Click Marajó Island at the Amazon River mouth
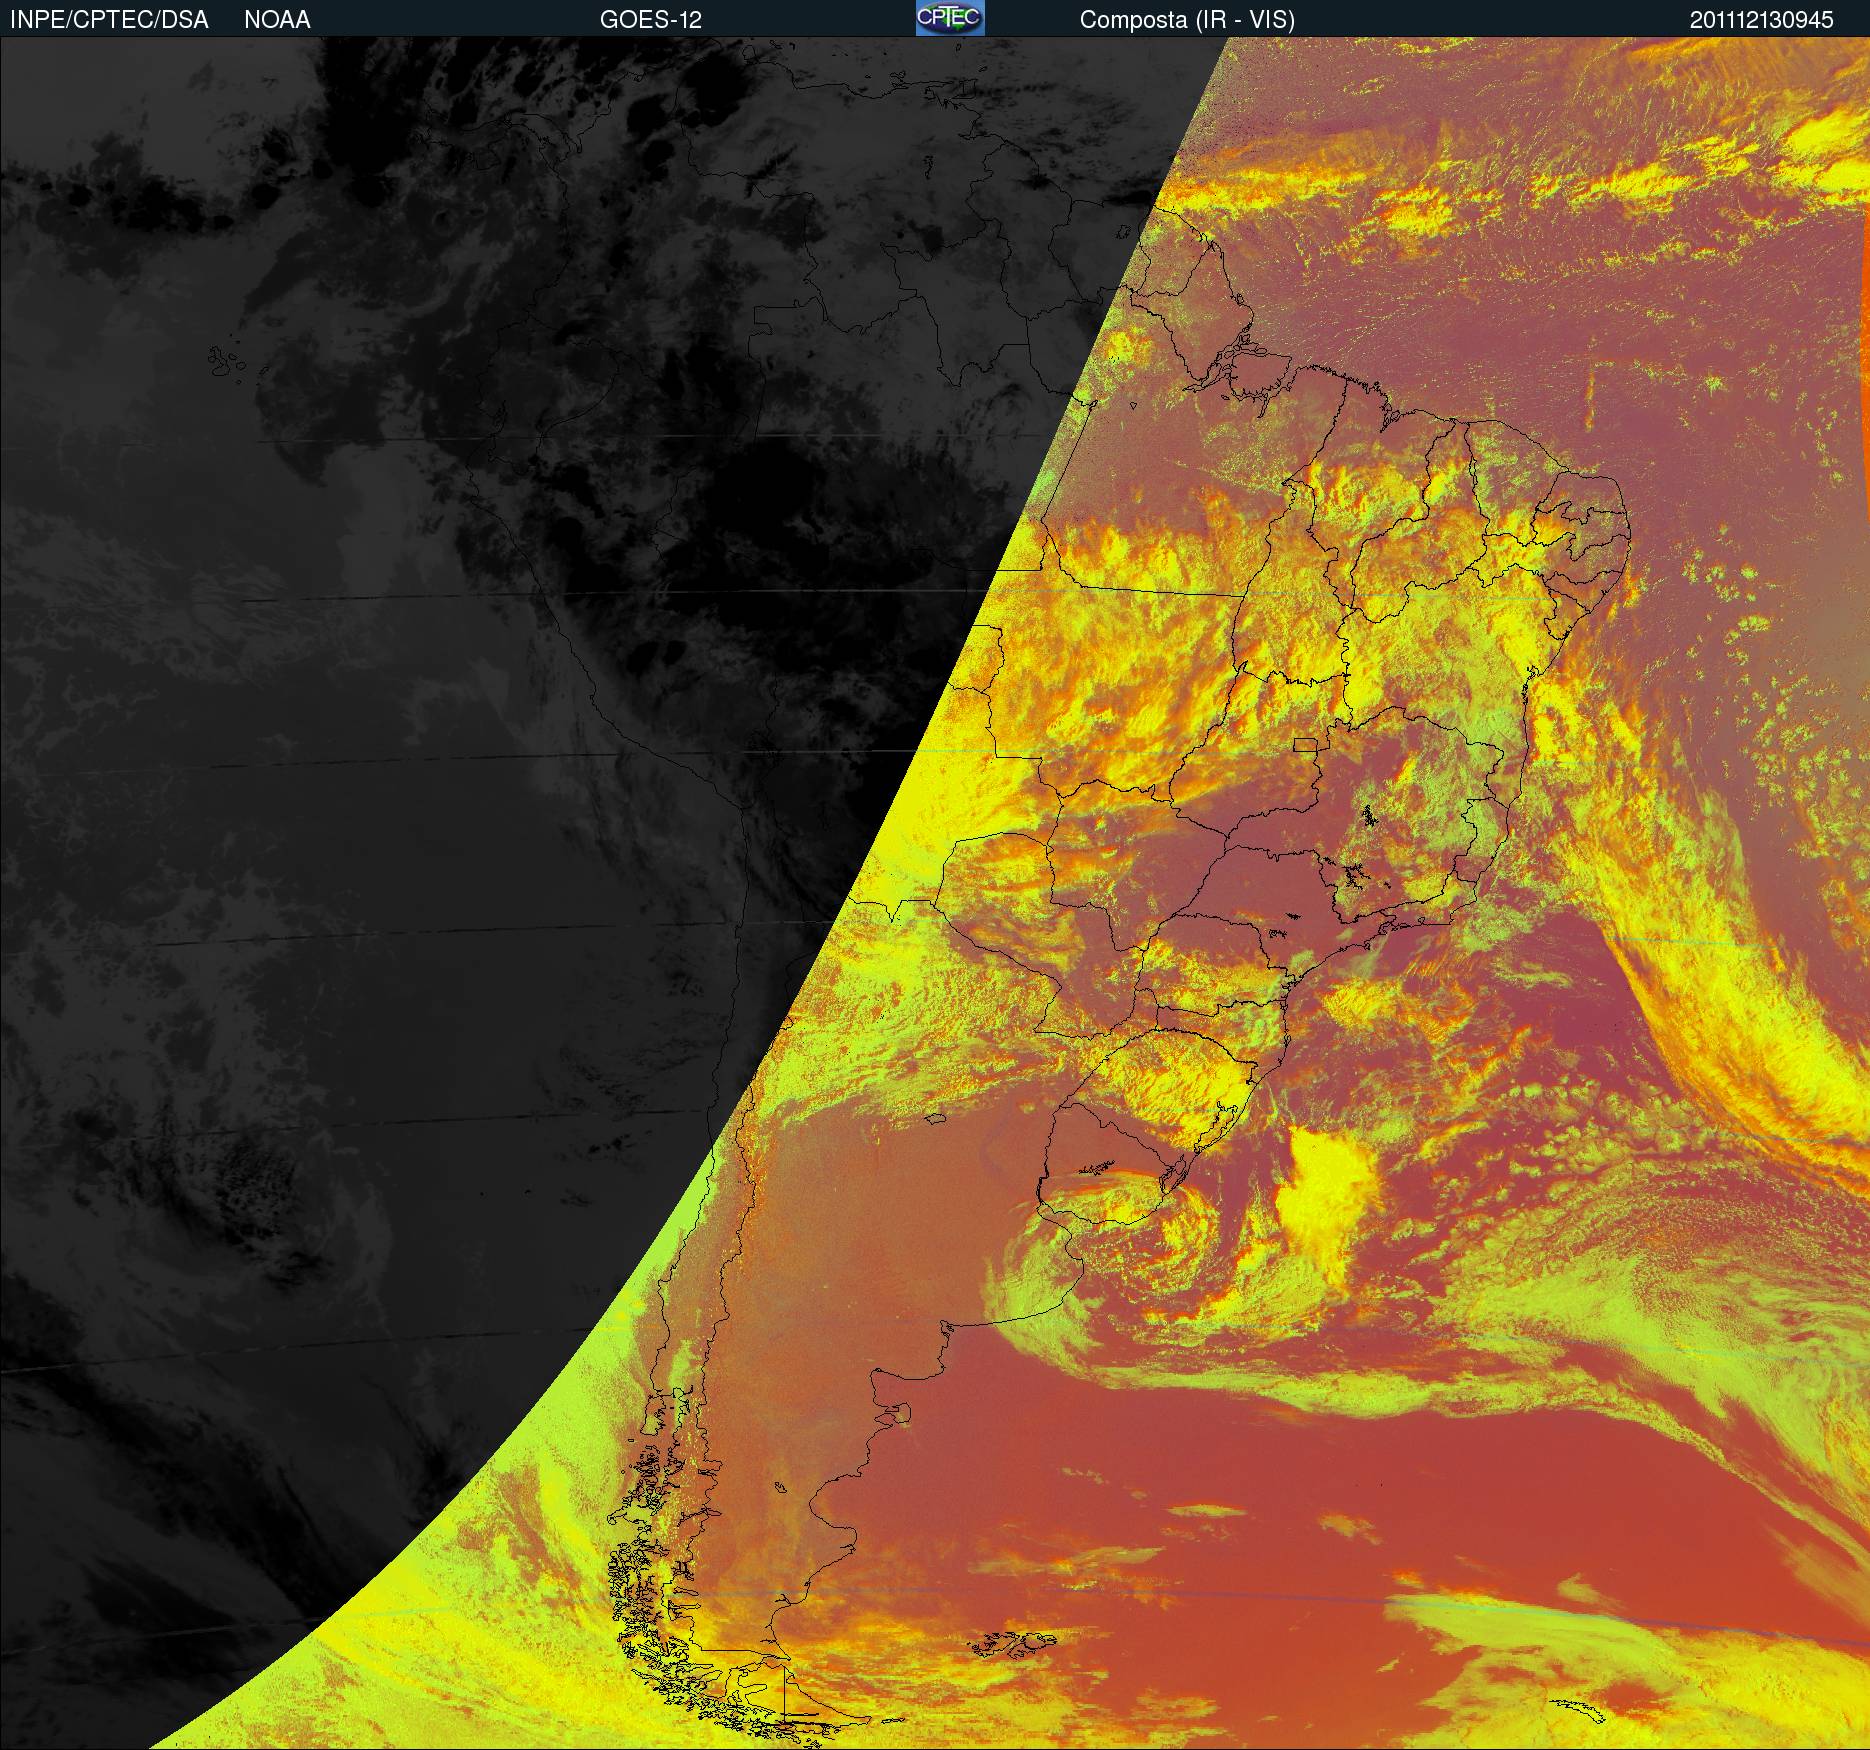This screenshot has height=1750, width=1870. click(1243, 357)
